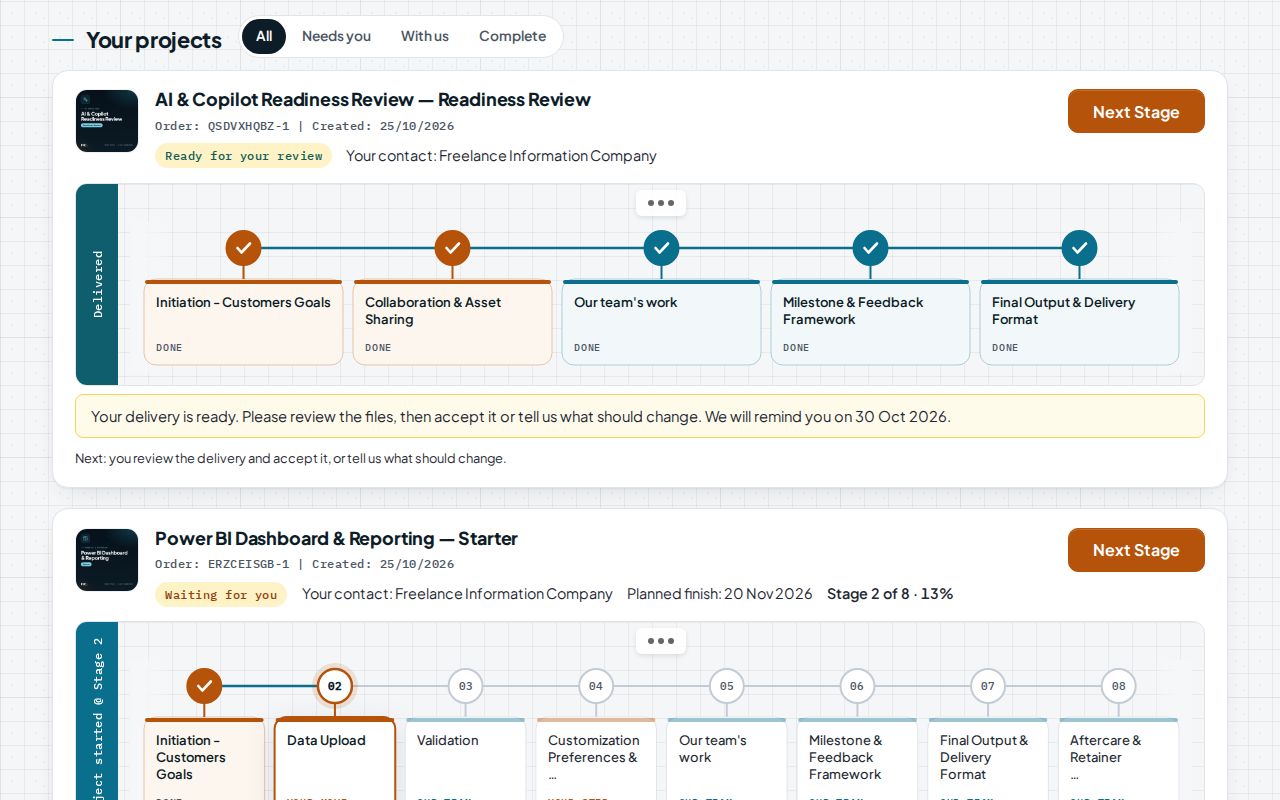
Task: Click completed checkmark in Power BI stage timeline
Action: [x=204, y=686]
